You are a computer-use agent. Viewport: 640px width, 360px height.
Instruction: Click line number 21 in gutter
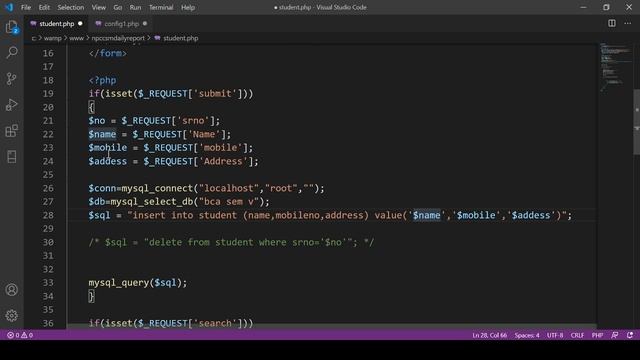click(x=48, y=120)
